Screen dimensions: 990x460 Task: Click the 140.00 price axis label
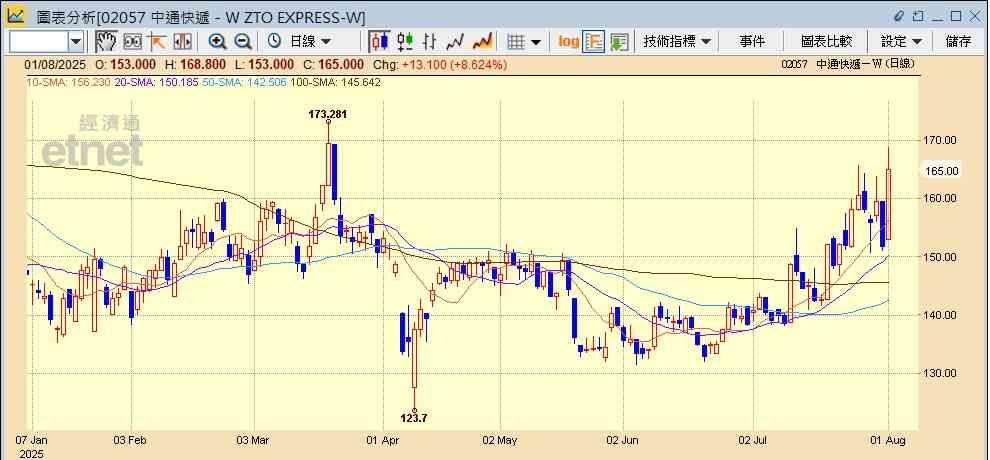point(941,315)
